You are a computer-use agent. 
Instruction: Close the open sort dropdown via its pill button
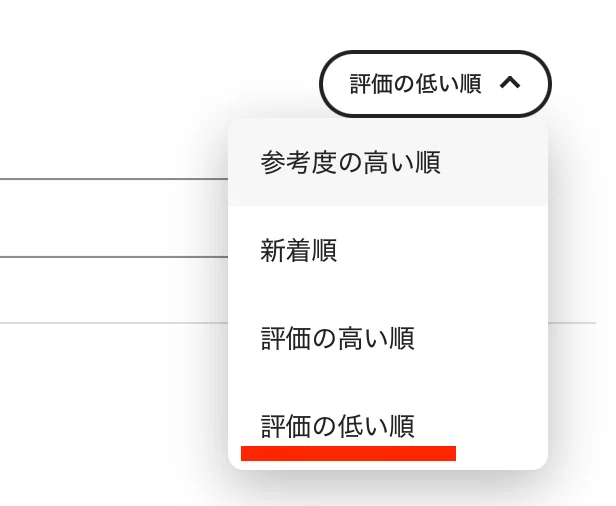click(435, 84)
